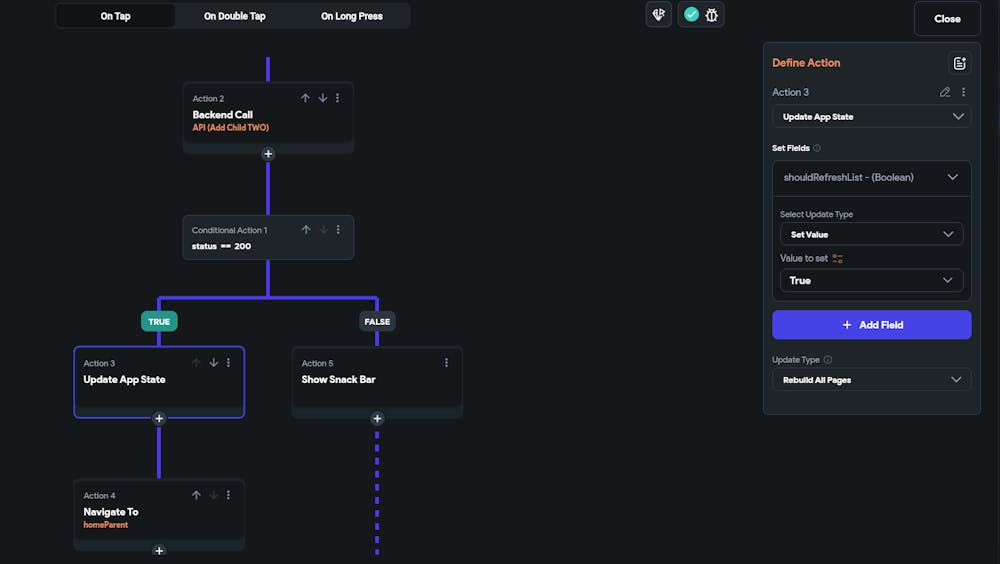Select the TRUE branch label
This screenshot has width=1000, height=564.
pos(159,322)
